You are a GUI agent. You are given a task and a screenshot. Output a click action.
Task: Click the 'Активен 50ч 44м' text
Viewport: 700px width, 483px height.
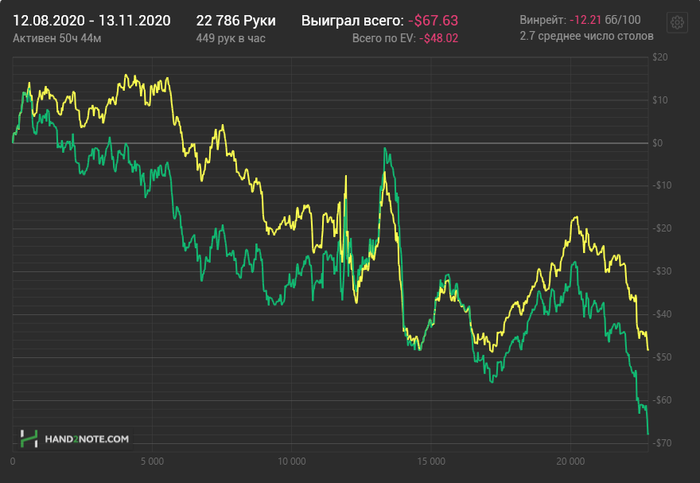tap(57, 38)
